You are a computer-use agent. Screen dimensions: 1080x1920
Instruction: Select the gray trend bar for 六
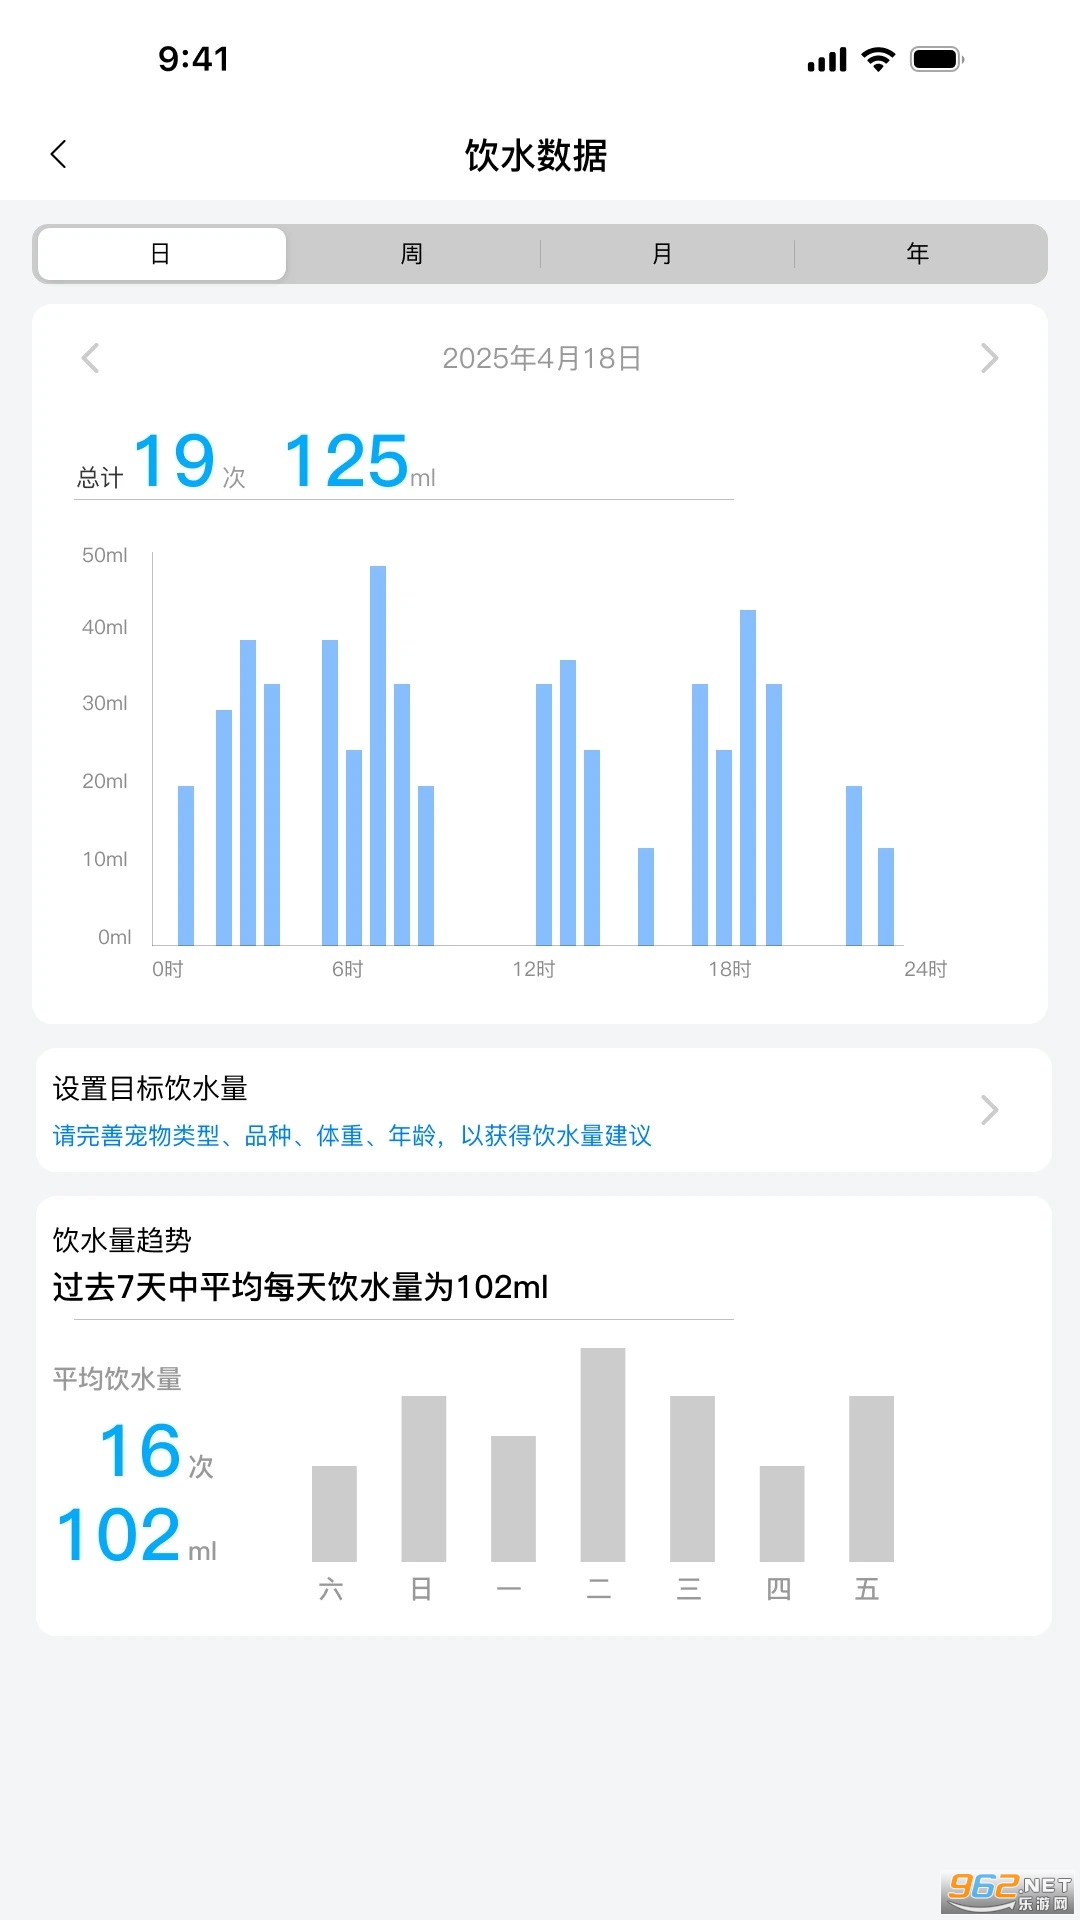coord(334,1513)
